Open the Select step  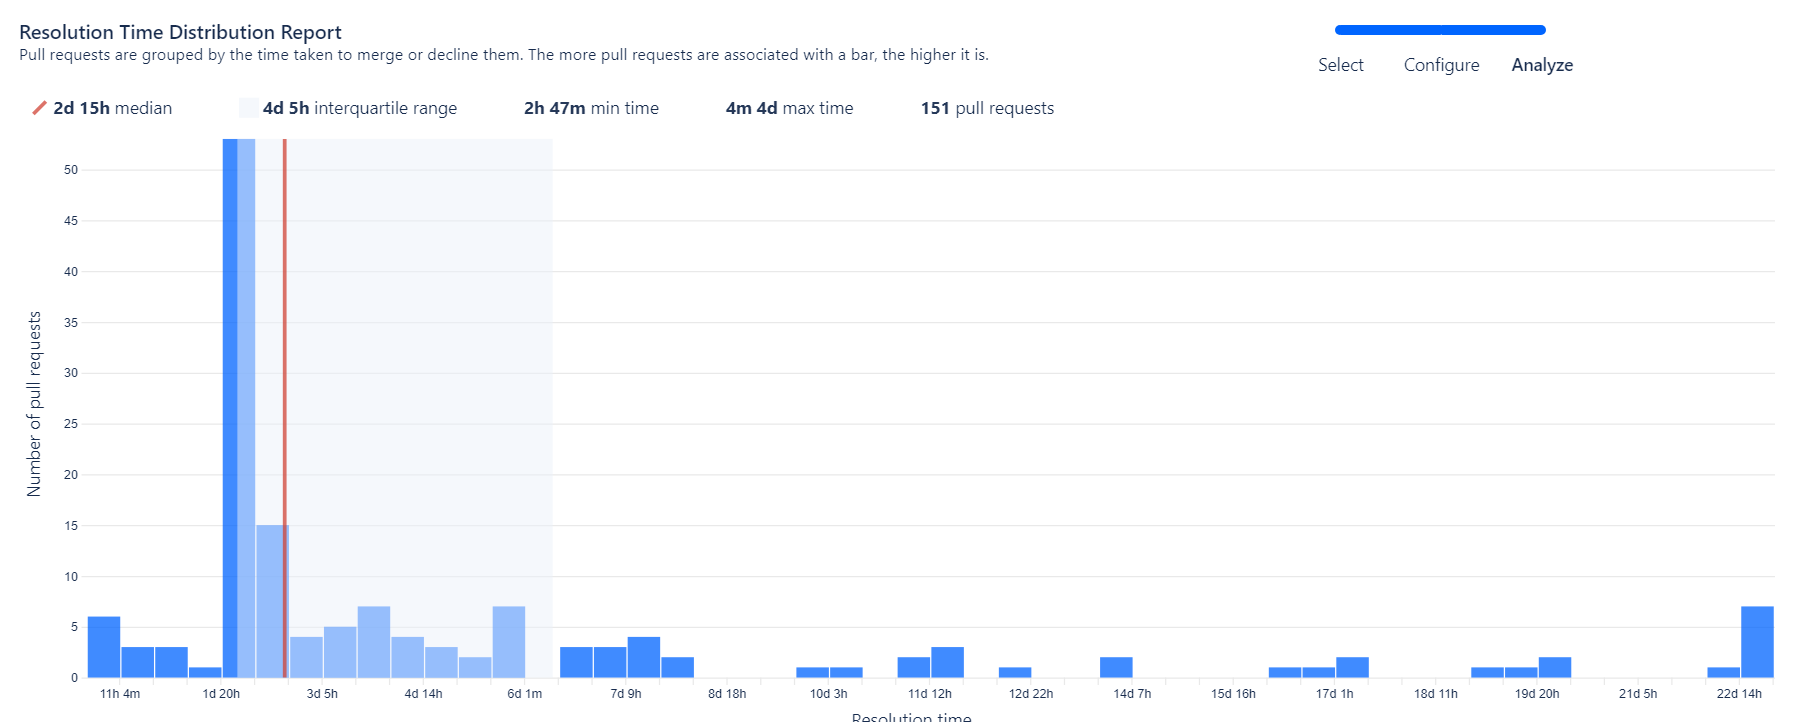1340,65
